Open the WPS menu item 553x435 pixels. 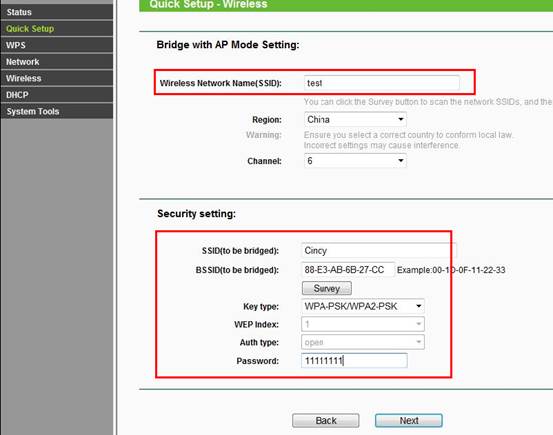pos(57,45)
